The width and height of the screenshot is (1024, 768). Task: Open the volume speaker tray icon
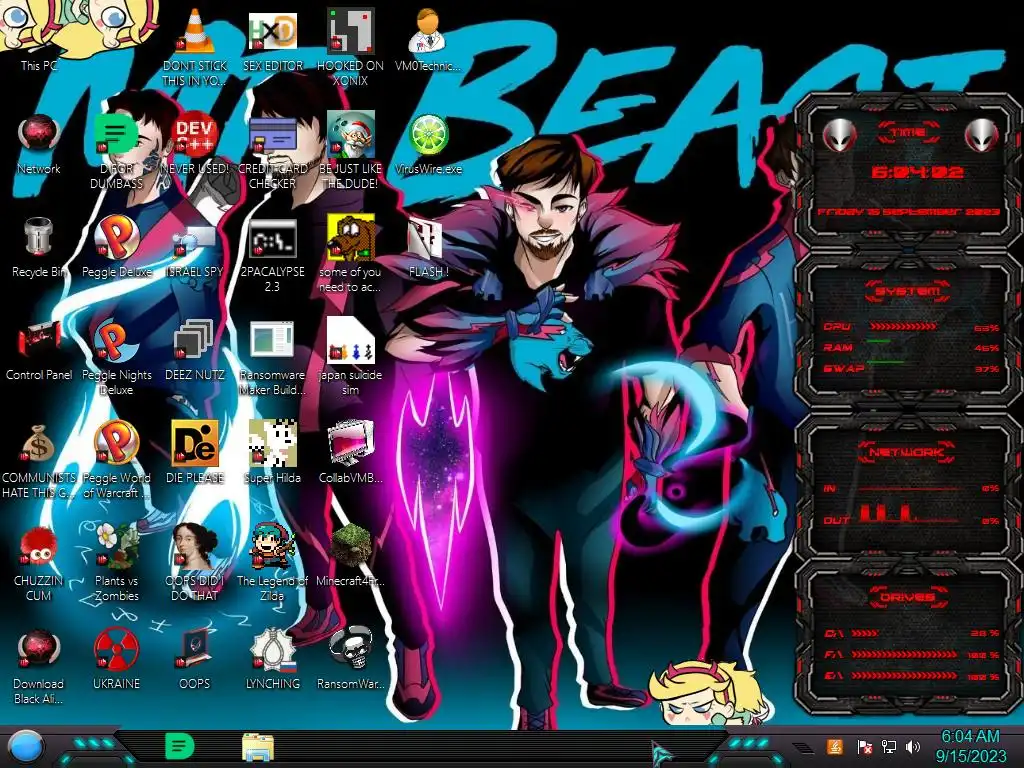(x=913, y=746)
